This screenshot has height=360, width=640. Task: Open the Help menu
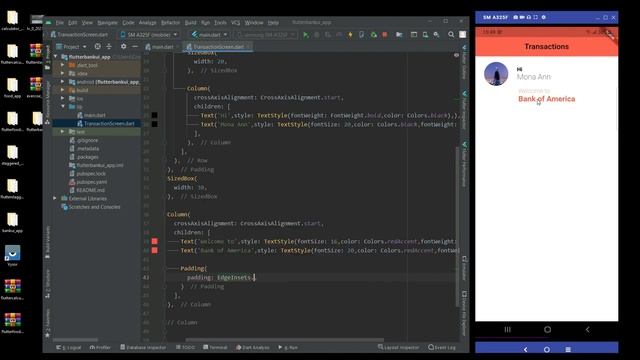[x=273, y=22]
